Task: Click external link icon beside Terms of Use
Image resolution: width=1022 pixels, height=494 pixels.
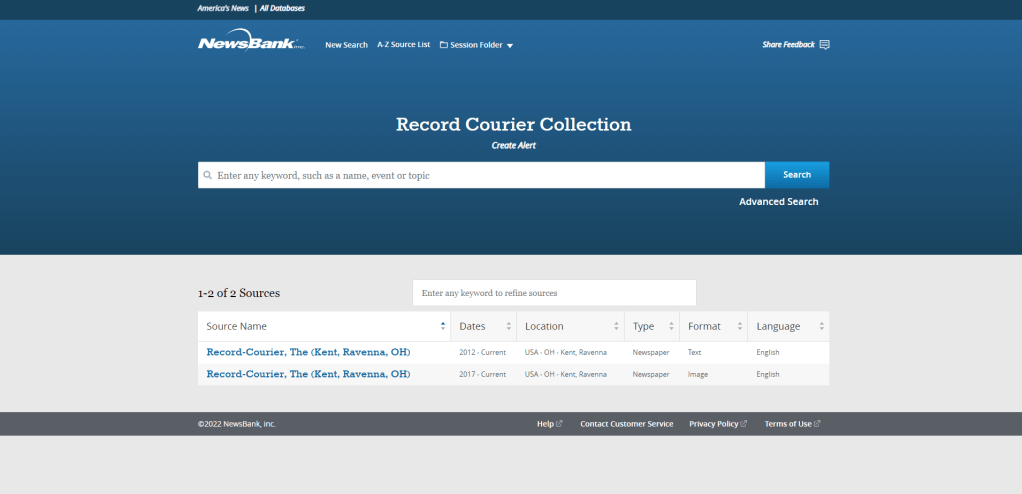Action: [817, 424]
